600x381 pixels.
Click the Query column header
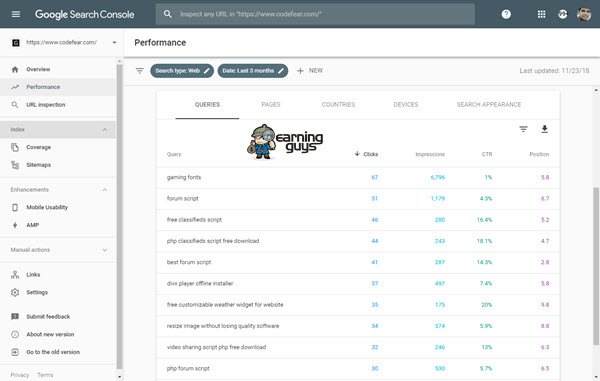174,154
